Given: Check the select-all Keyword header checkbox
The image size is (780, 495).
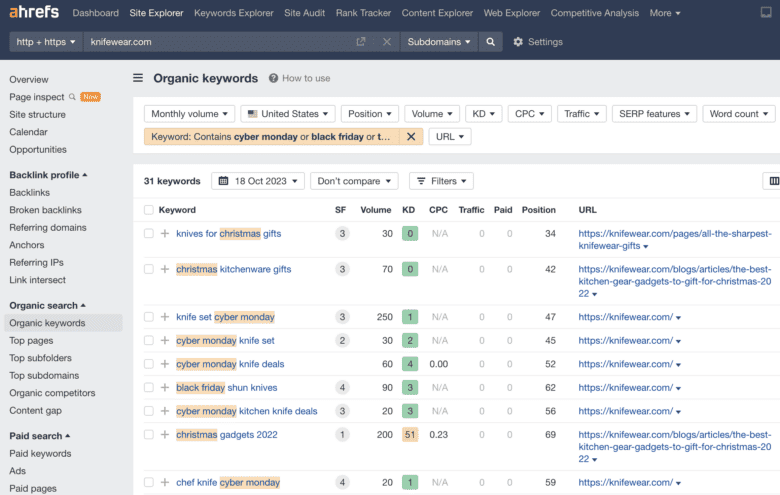Looking at the screenshot, I should click(149, 210).
